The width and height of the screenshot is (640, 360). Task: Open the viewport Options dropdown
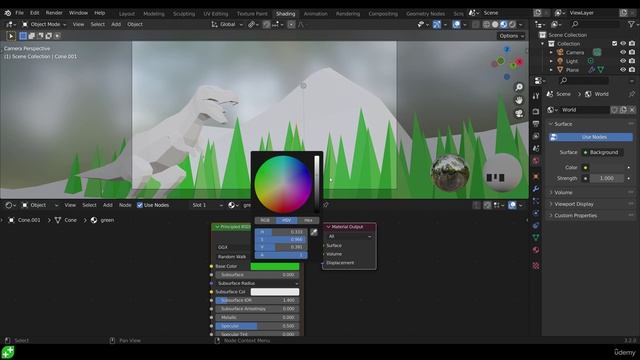511,36
